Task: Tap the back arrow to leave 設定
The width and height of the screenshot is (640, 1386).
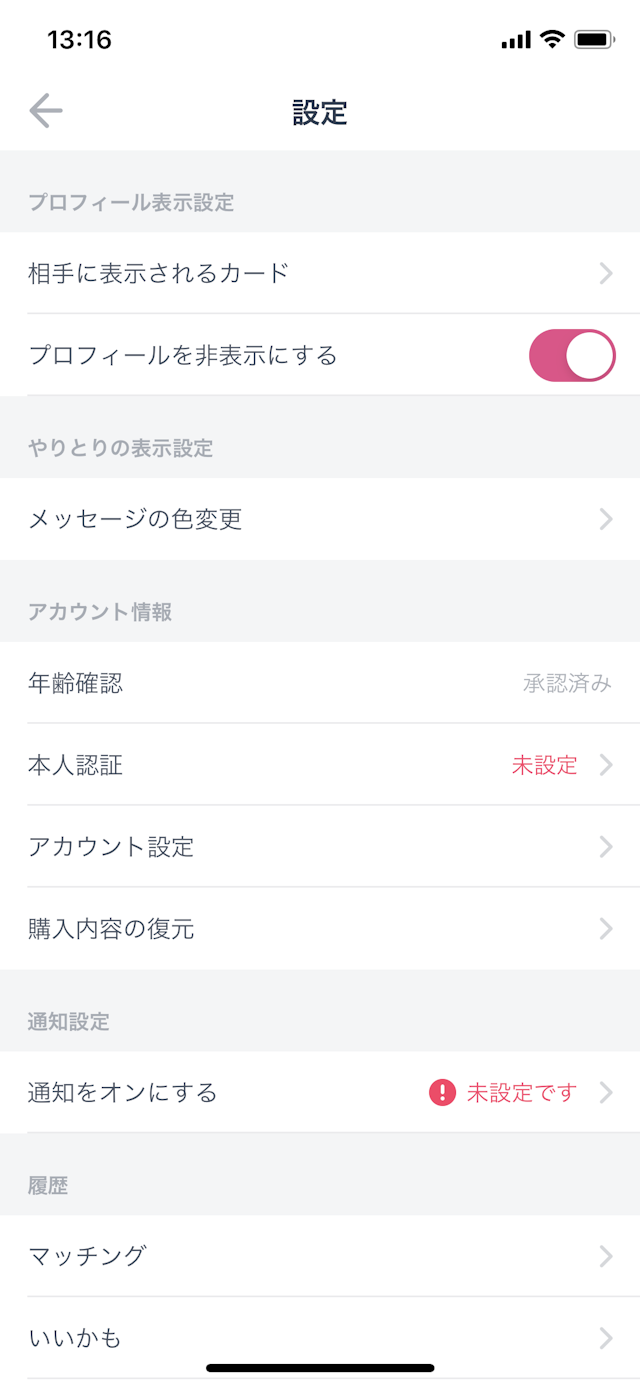Action: point(46,110)
